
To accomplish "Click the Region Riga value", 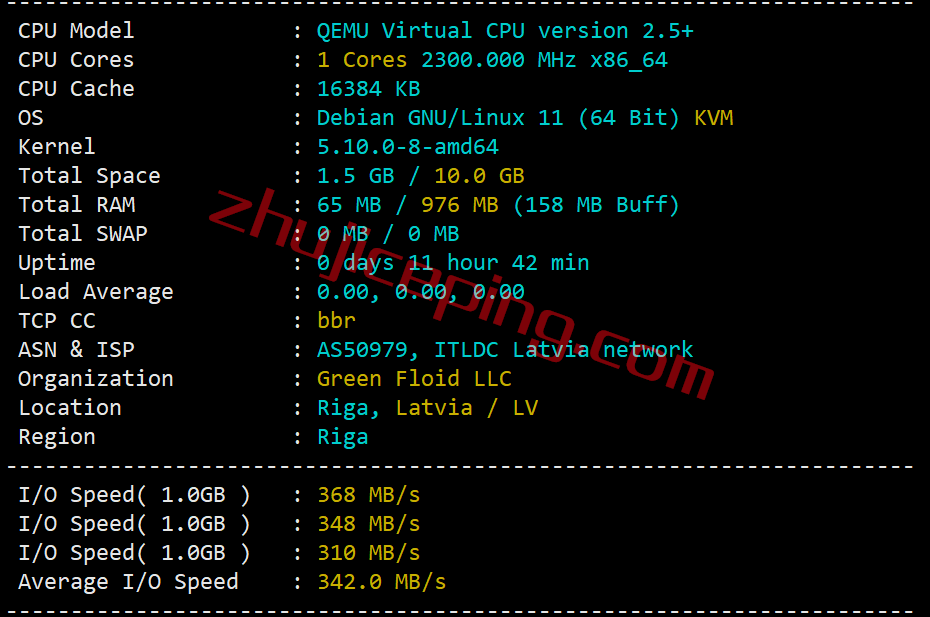I will click(342, 437).
